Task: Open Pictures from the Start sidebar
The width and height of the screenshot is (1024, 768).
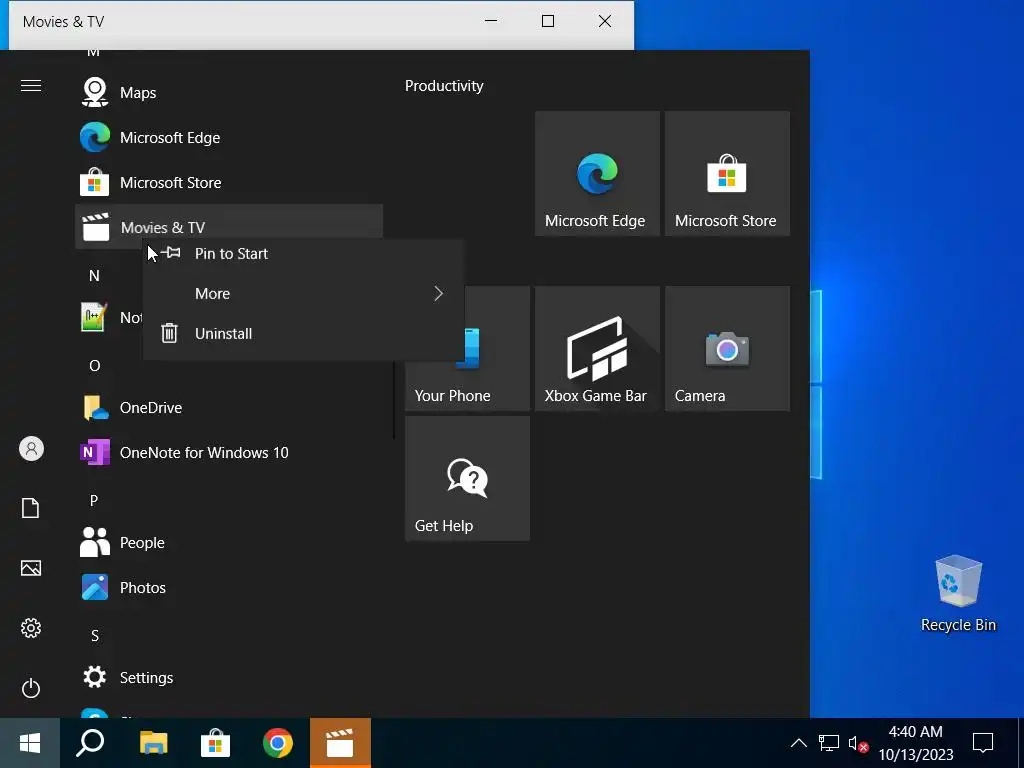Action: pyautogui.click(x=31, y=568)
